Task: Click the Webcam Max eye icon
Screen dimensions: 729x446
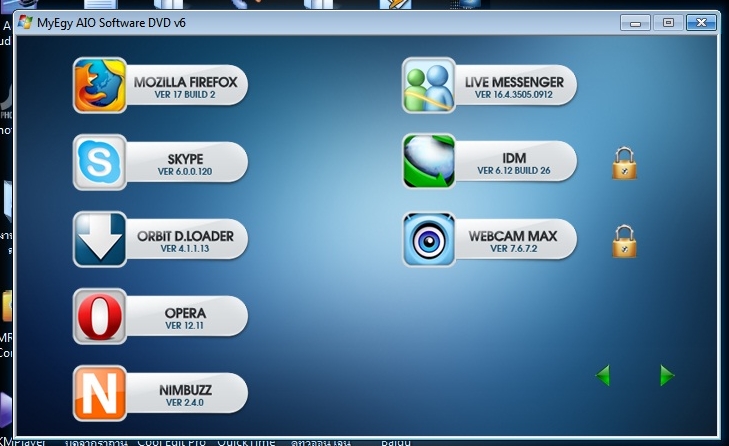Action: pos(429,240)
